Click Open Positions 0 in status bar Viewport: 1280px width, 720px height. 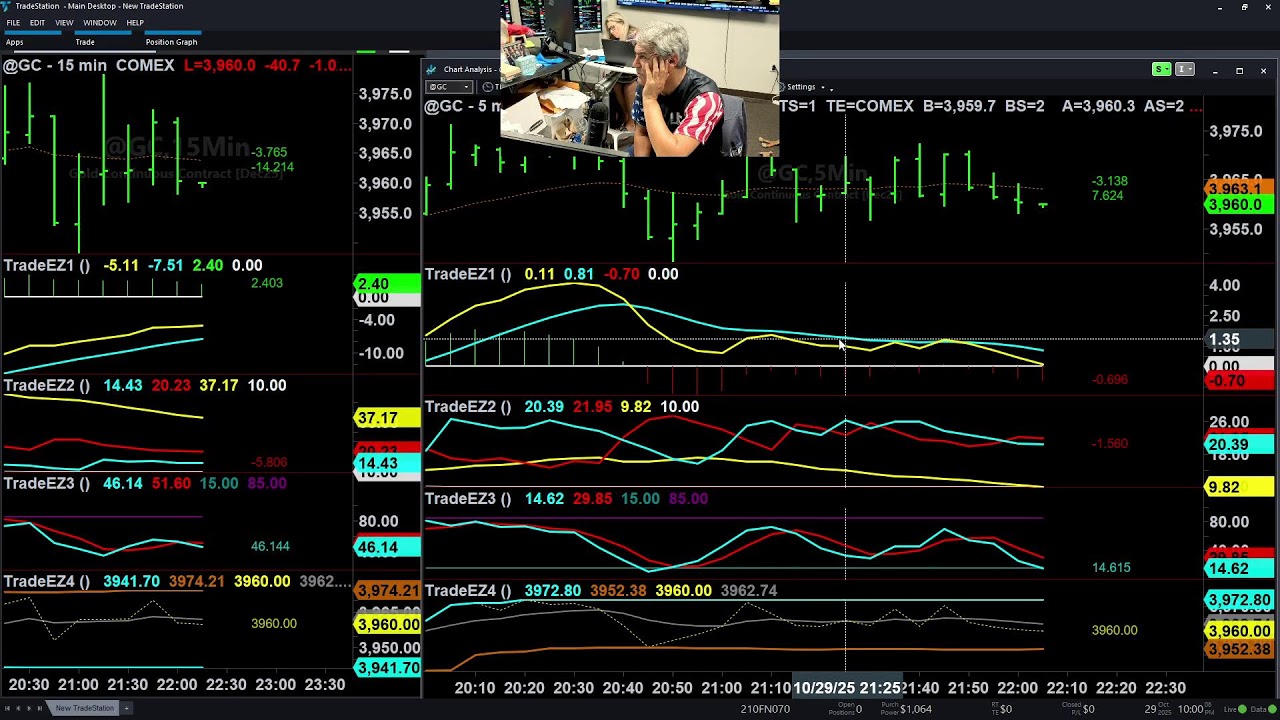(x=843, y=709)
